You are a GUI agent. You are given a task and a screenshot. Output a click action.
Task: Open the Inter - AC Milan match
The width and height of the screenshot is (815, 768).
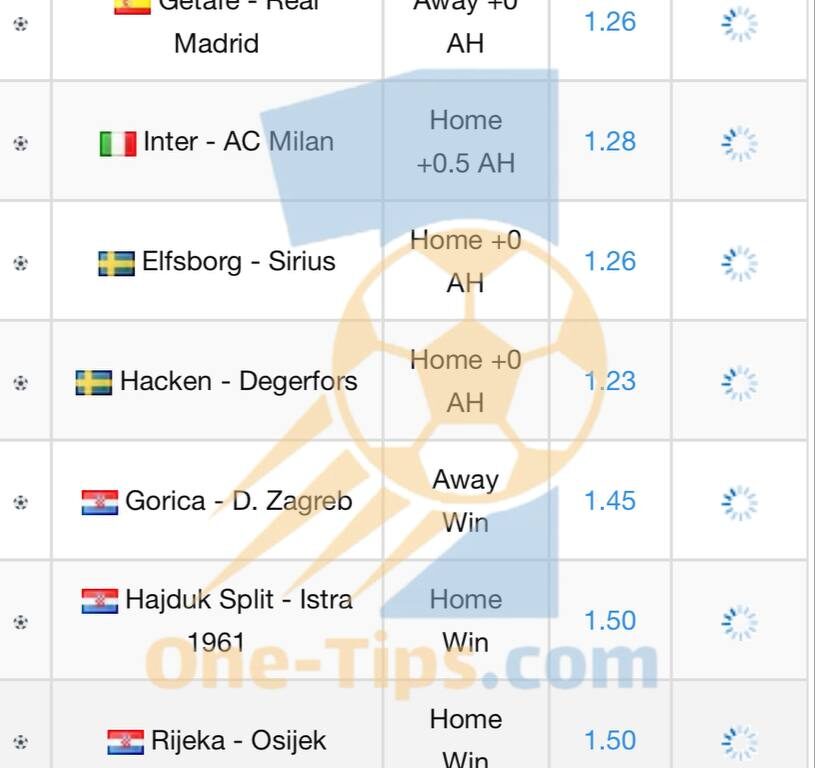coord(239,141)
